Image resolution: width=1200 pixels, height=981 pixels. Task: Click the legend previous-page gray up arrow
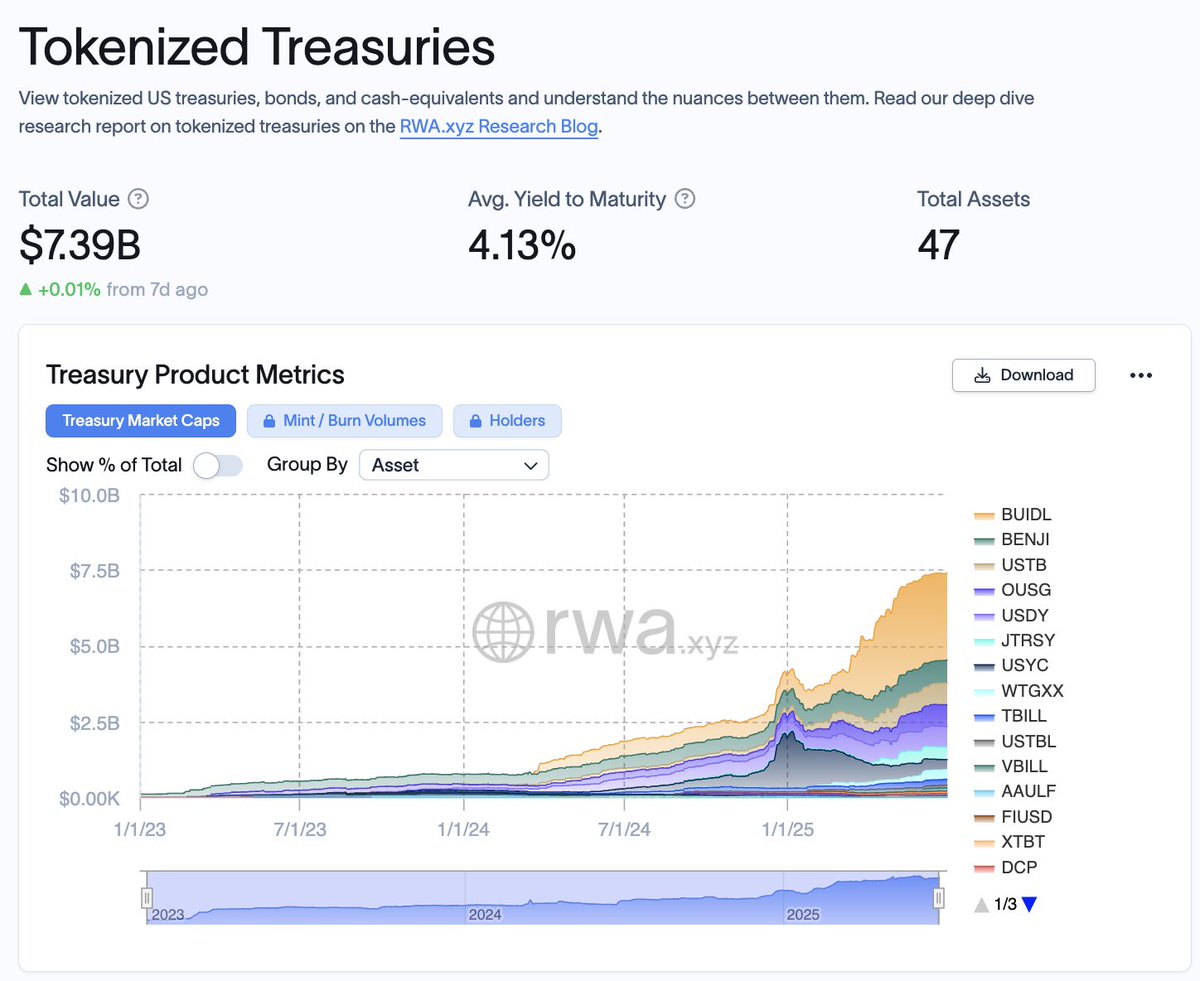pos(982,905)
